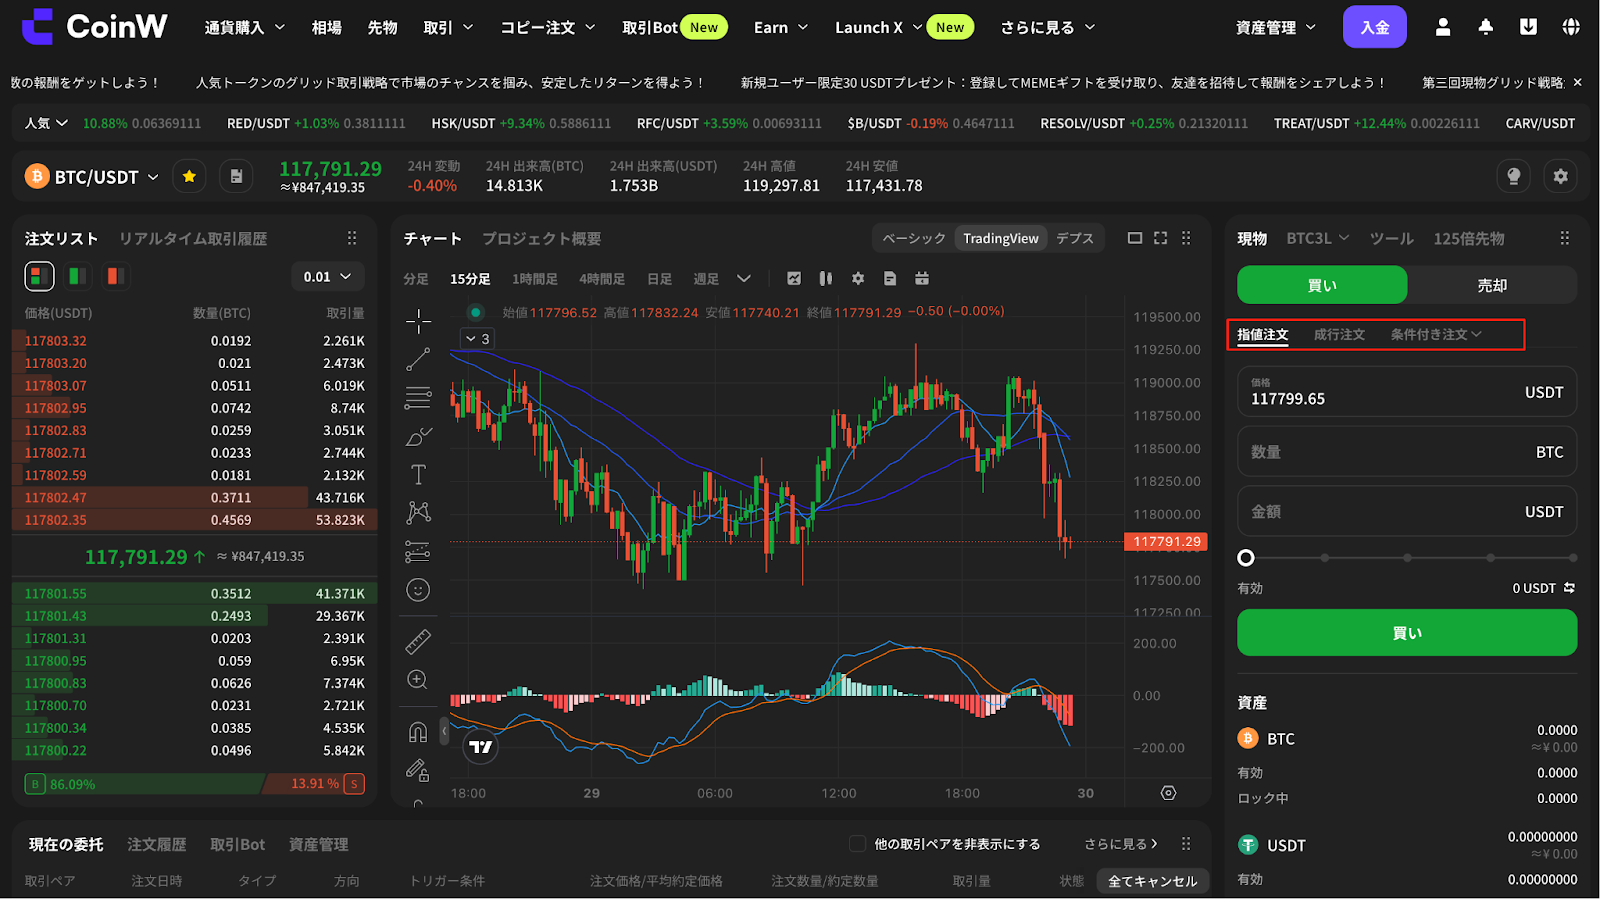The height and width of the screenshot is (899, 1600).
Task: Hide other trading pairs checkbox
Action: [x=857, y=844]
